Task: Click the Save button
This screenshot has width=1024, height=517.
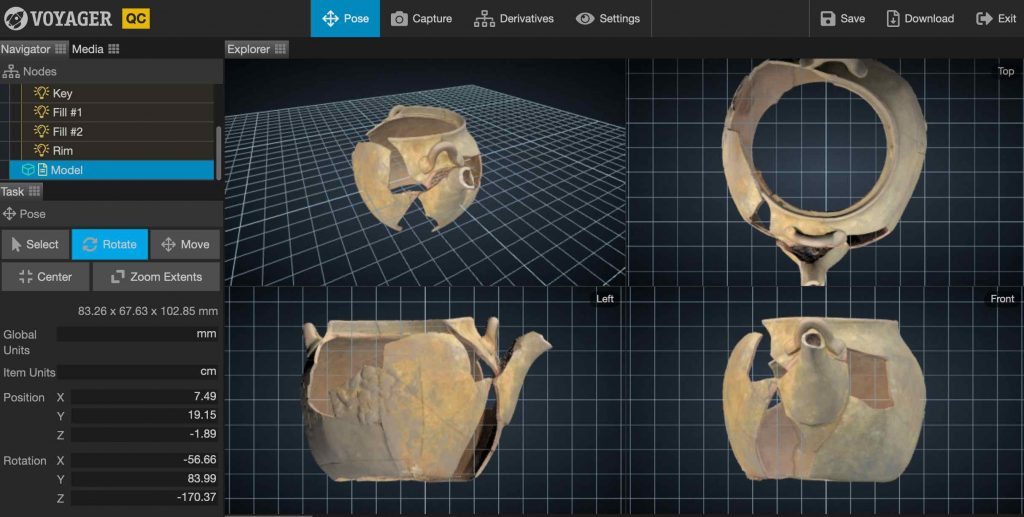Action: point(842,19)
